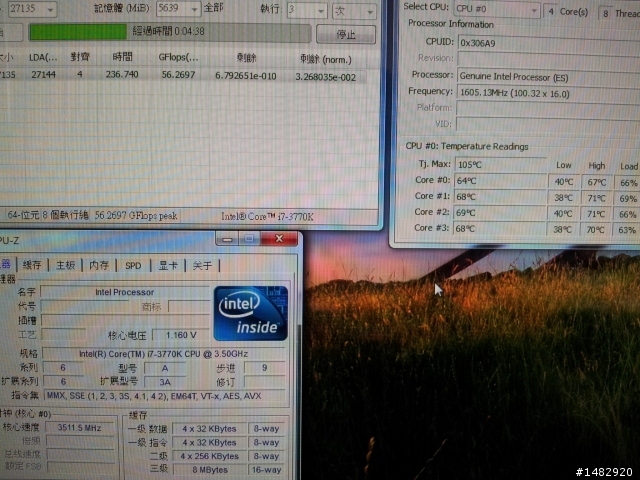Select the result cell 3.268035e-002

point(326,77)
